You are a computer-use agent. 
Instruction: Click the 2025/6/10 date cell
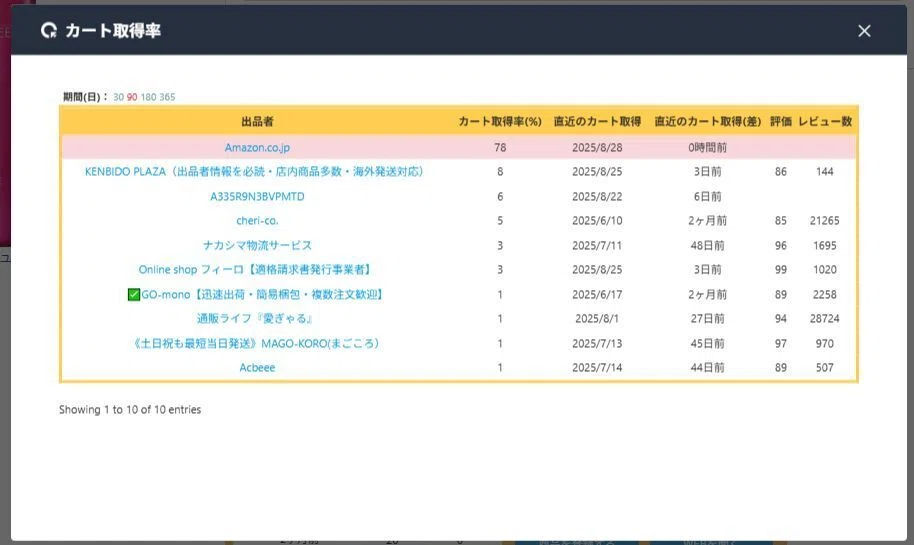597,221
